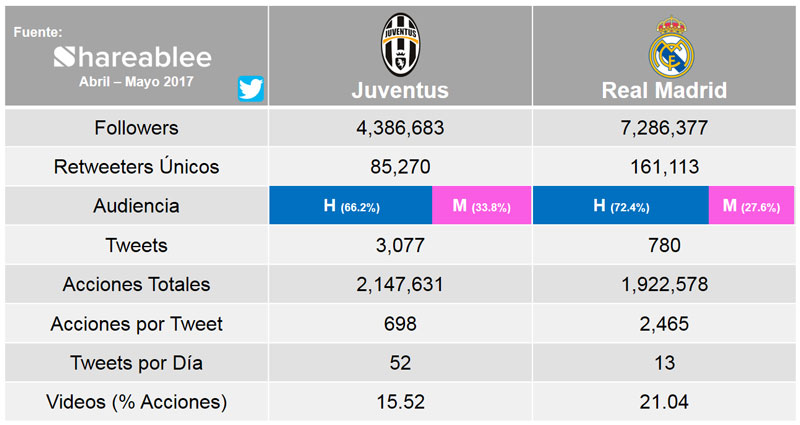Click the Followers row label
Image resolution: width=800 pixels, height=425 pixels.
click(136, 128)
